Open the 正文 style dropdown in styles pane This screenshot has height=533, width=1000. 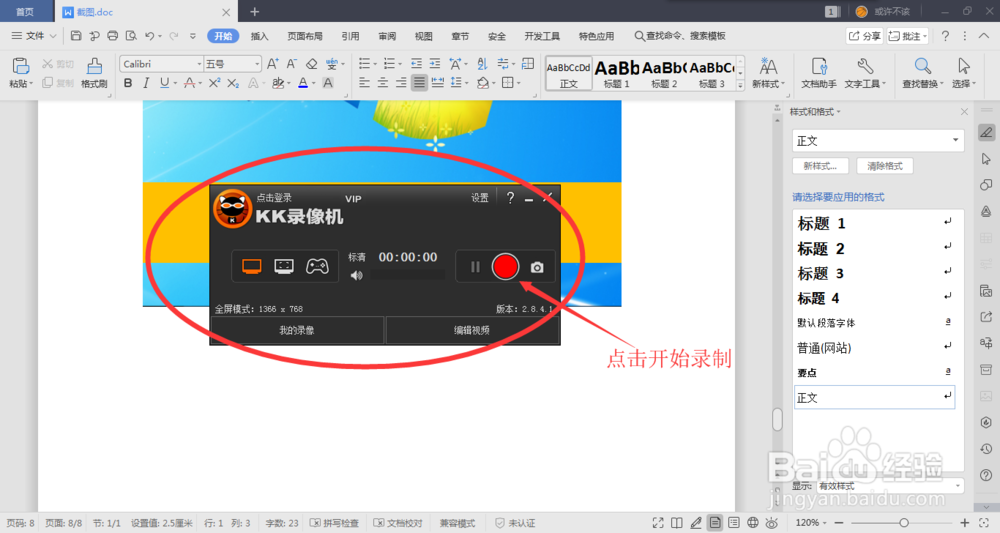click(955, 140)
